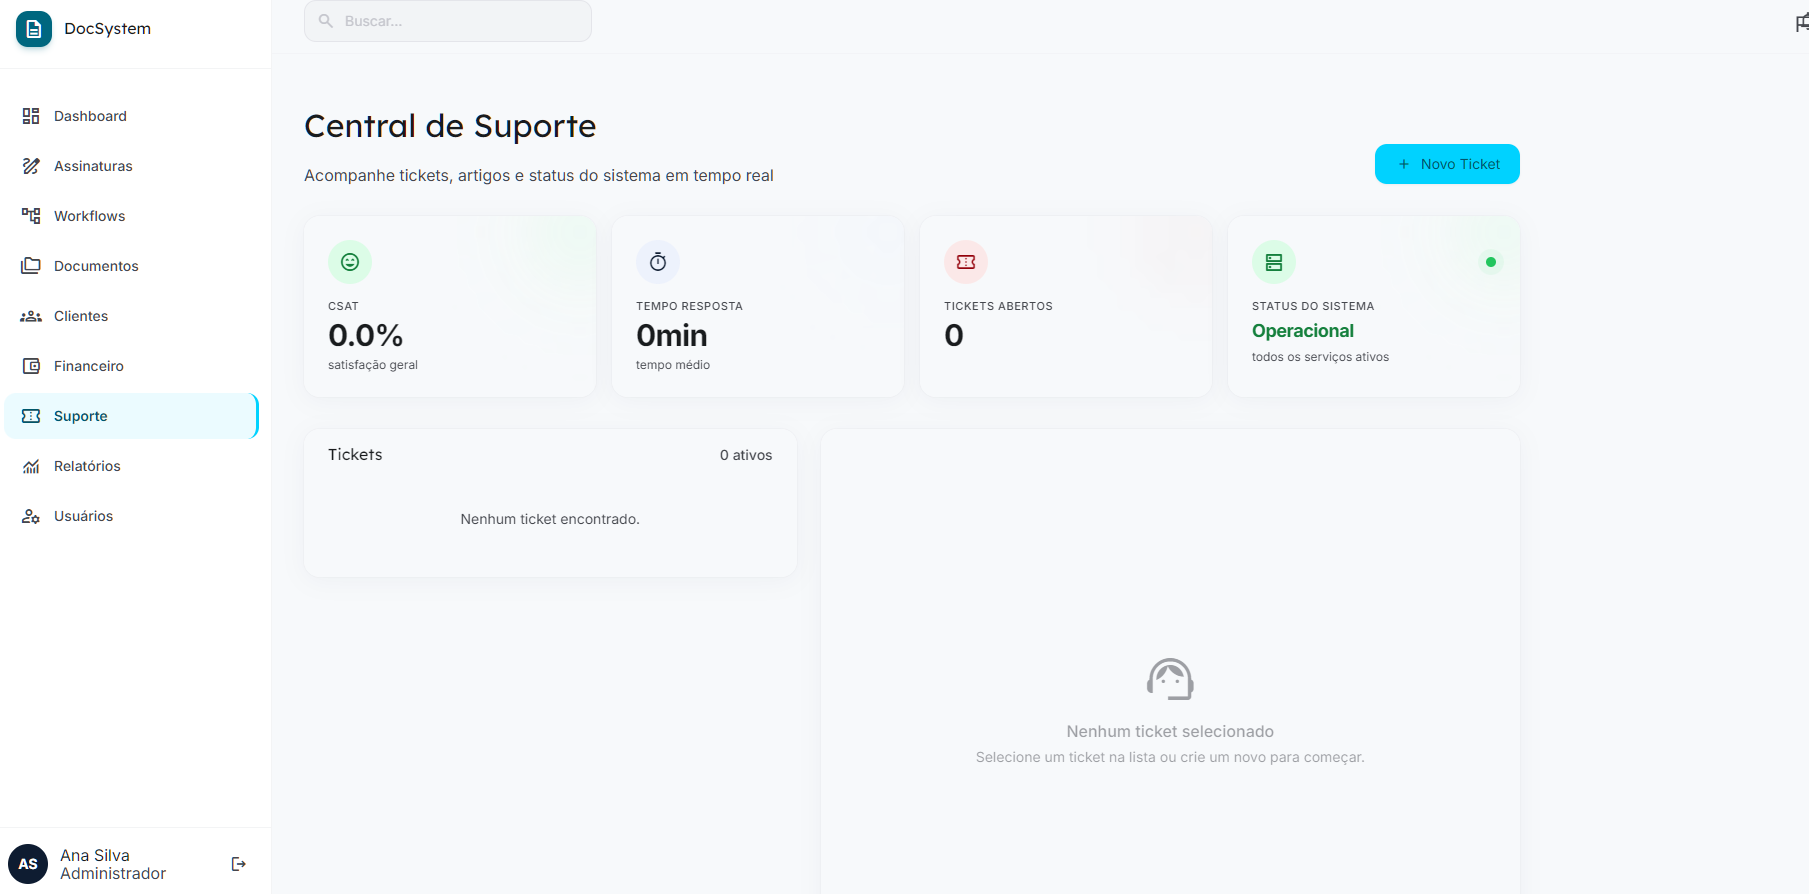Go to Assinaturas in the sidebar
This screenshot has height=894, width=1809.
[x=131, y=166]
